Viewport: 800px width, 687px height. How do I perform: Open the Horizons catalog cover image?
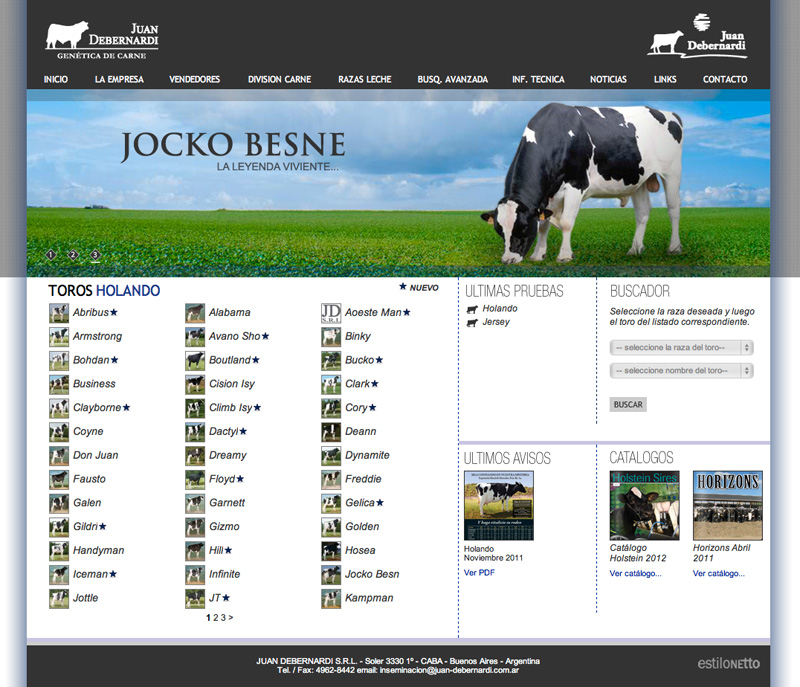728,505
